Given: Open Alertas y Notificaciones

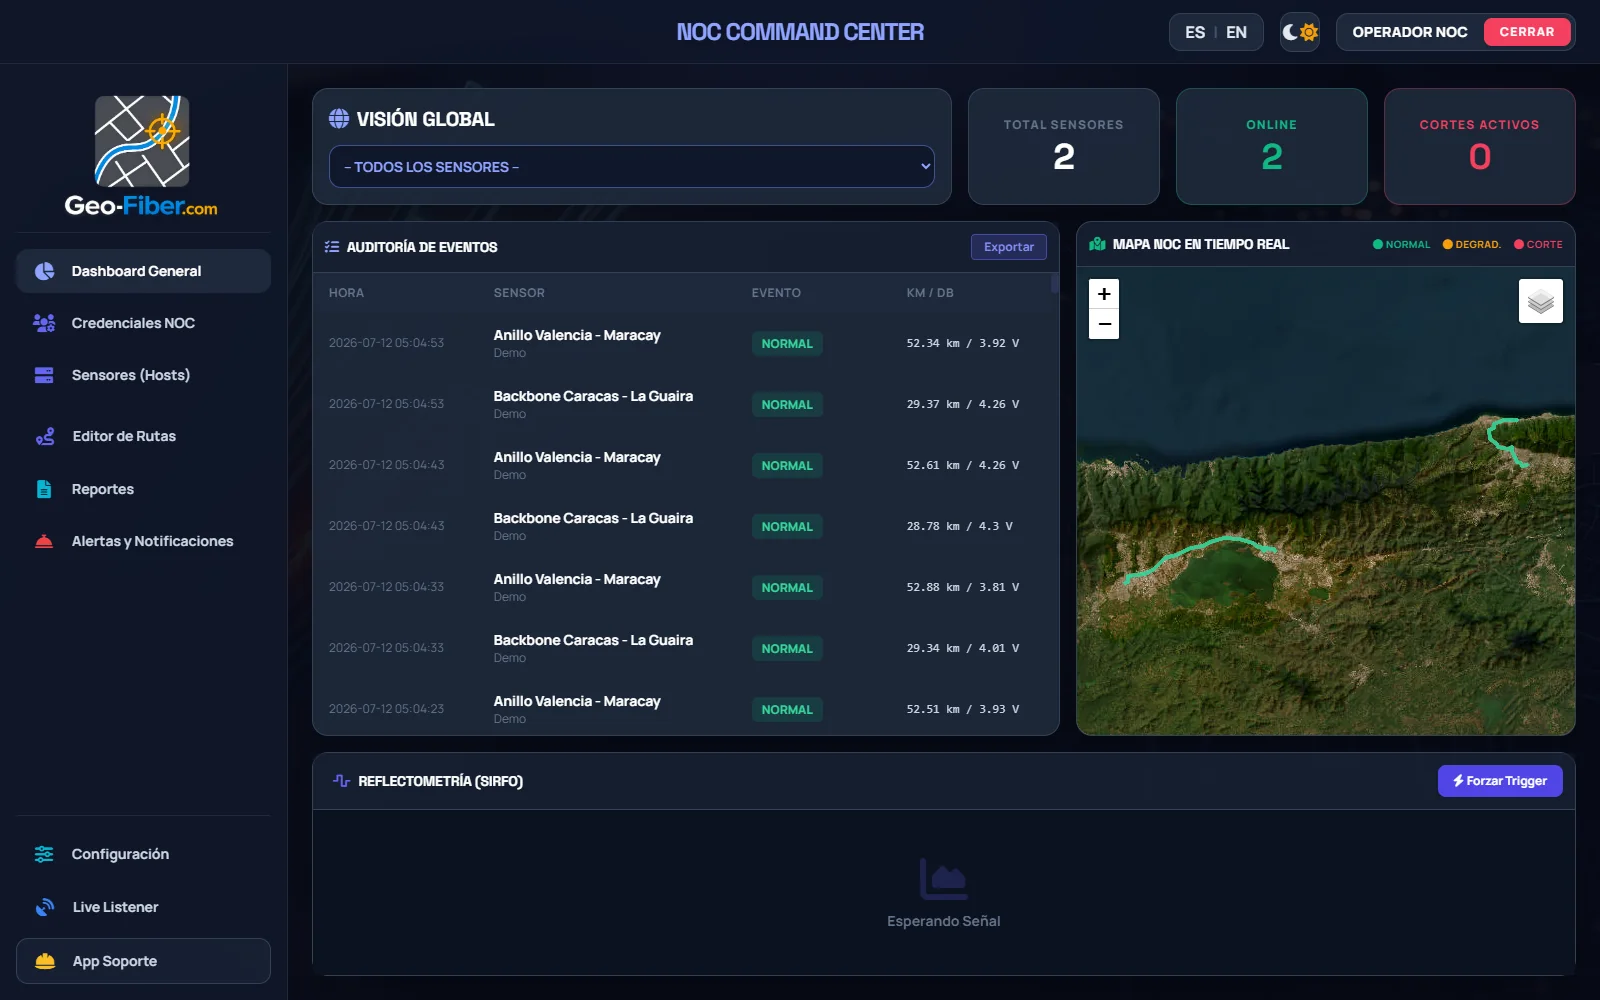Looking at the screenshot, I should [x=143, y=541].
